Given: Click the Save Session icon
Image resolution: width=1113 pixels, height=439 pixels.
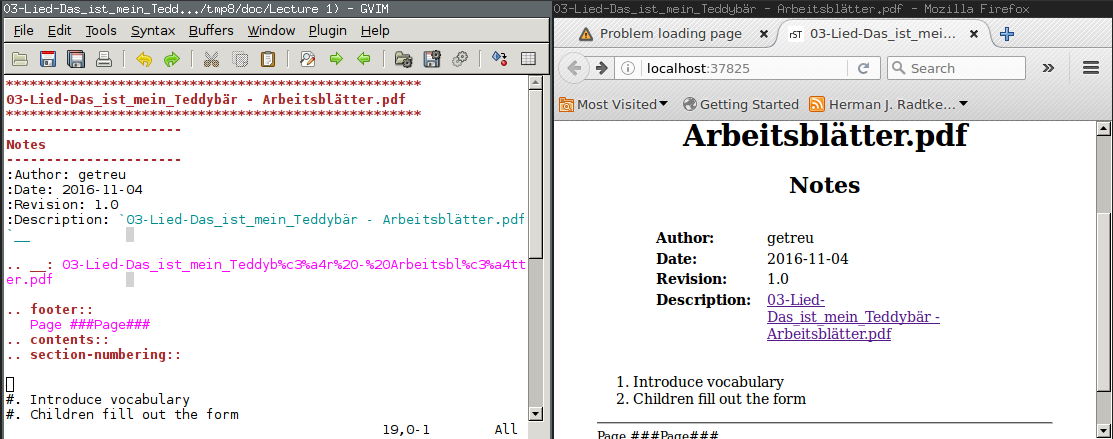Looking at the screenshot, I should click(432, 59).
